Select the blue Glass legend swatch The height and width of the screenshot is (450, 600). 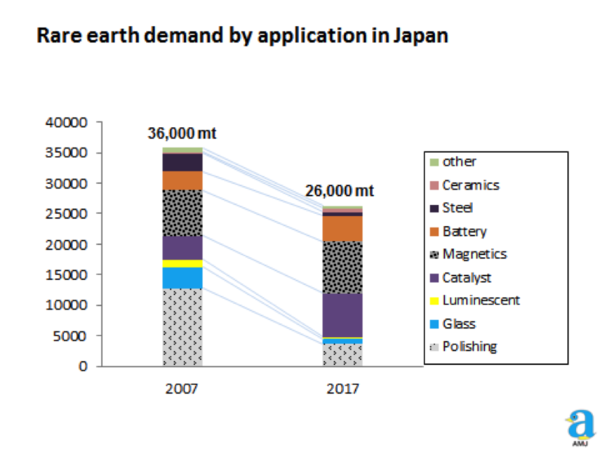tap(433, 323)
